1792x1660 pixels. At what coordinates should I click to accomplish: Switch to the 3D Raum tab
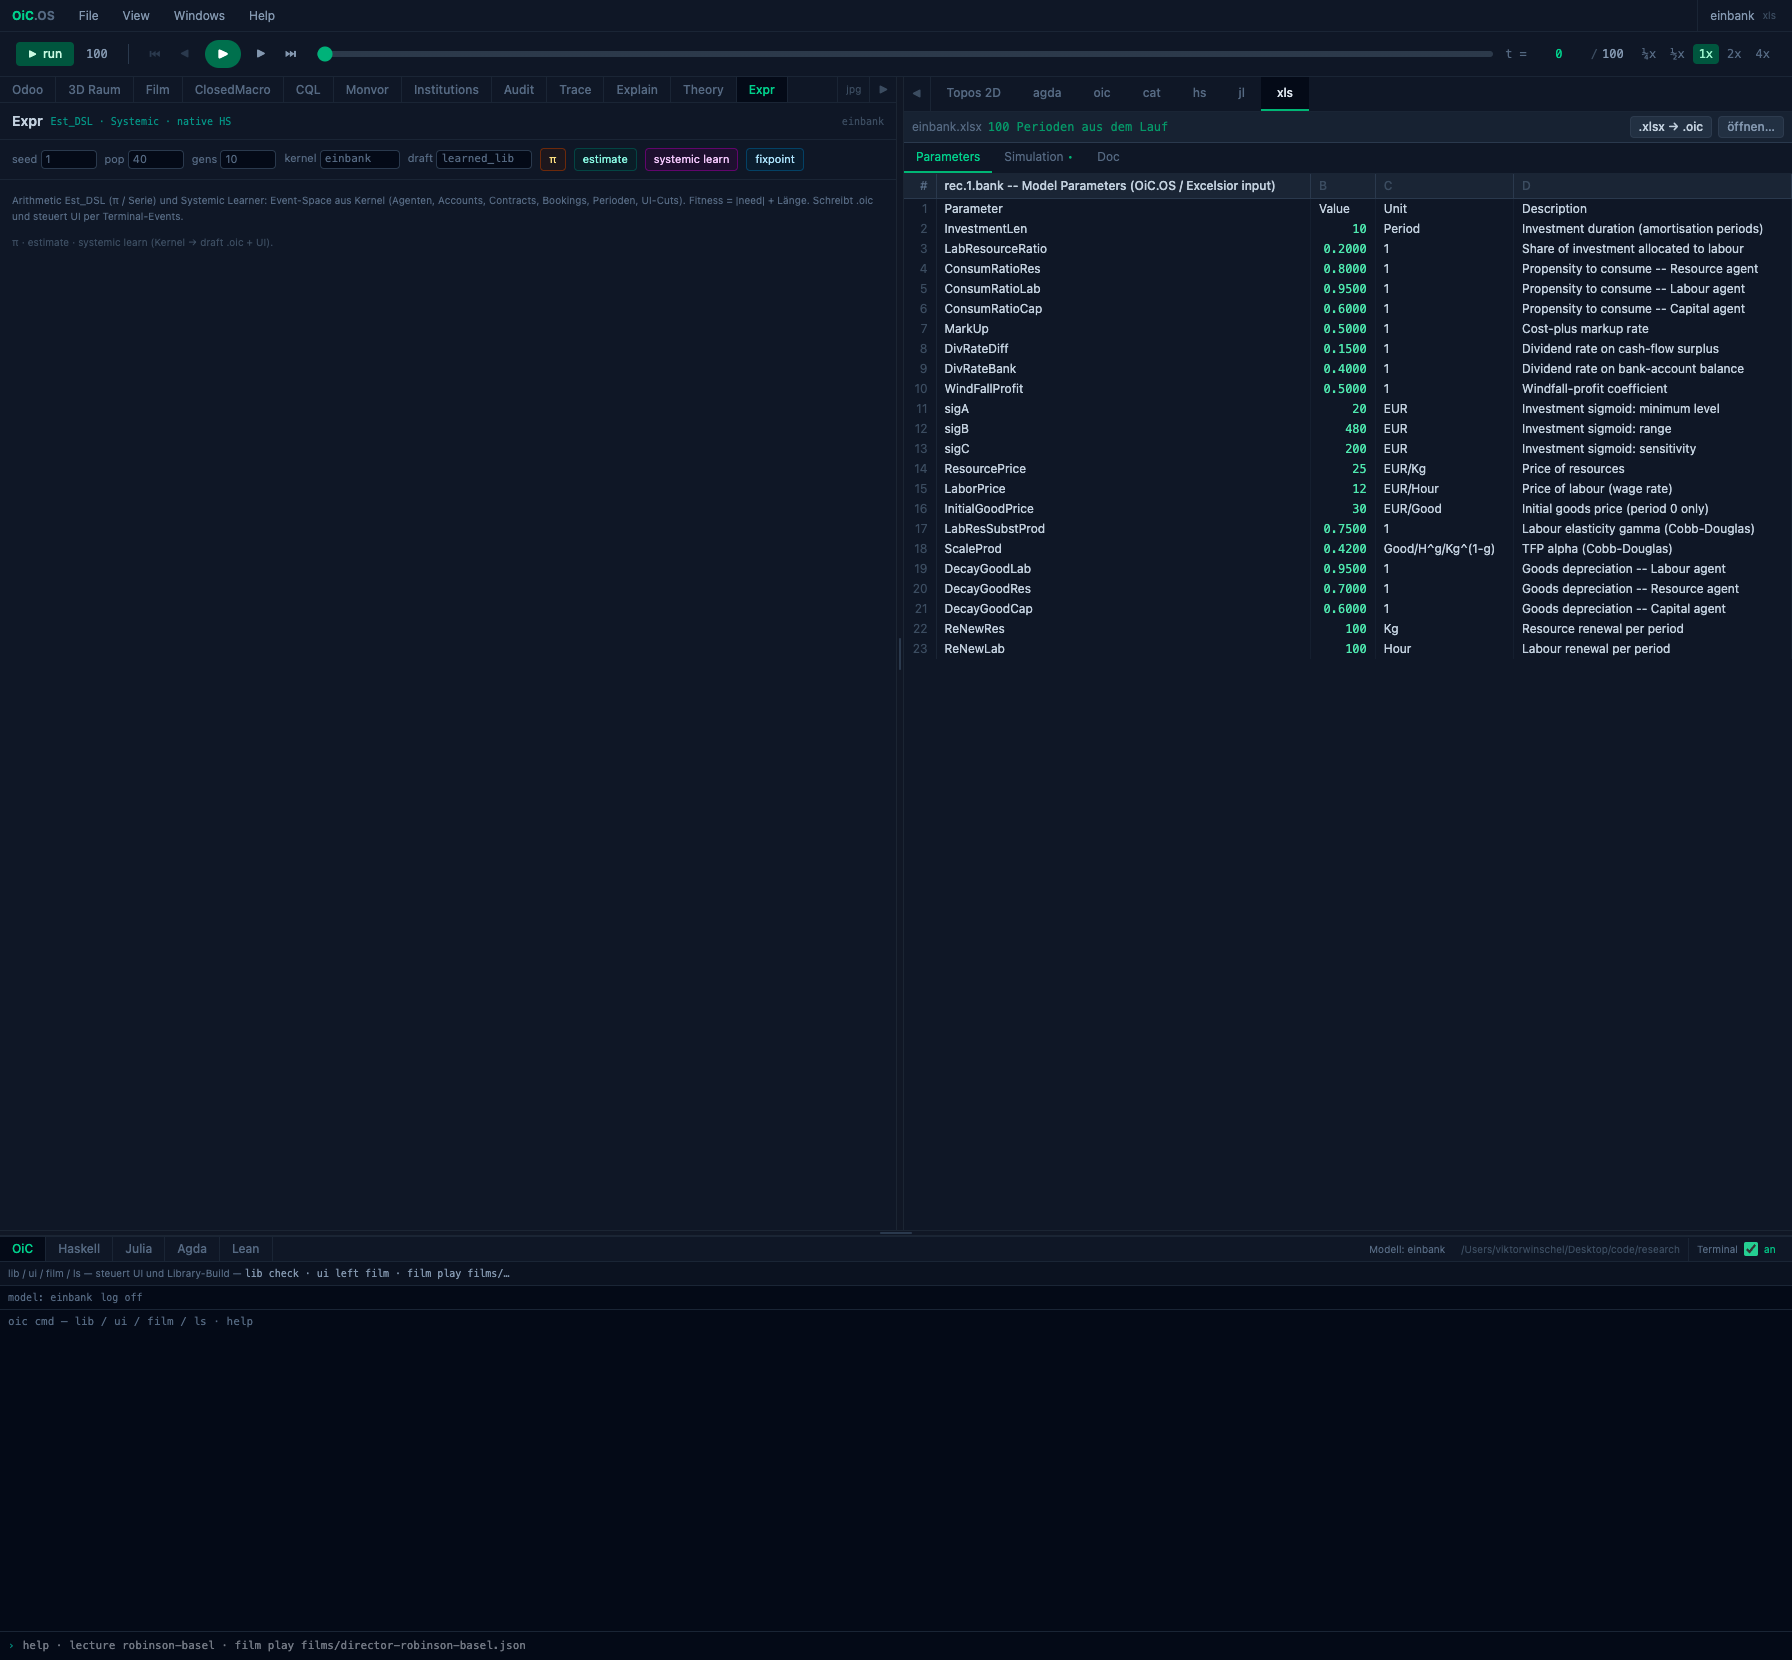tap(94, 90)
